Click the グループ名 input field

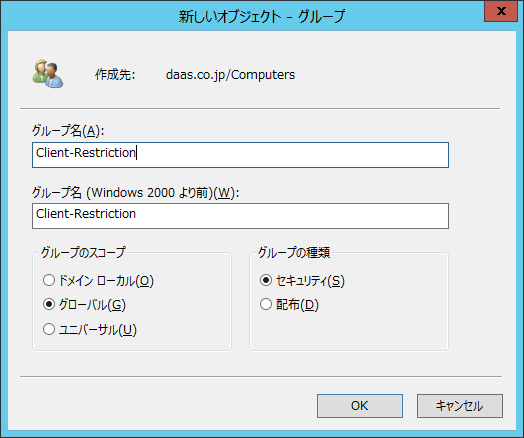click(x=240, y=155)
